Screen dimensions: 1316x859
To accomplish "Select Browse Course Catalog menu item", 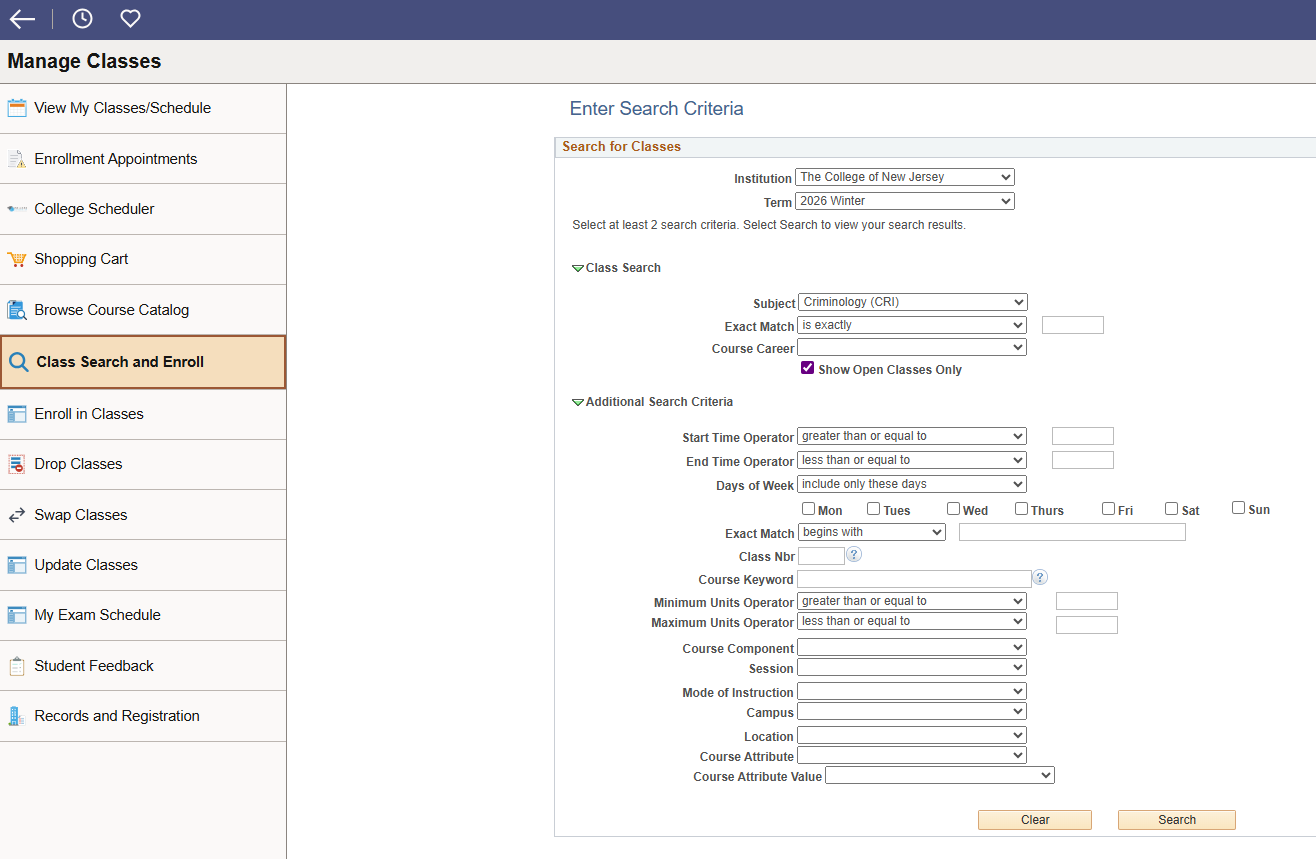I will 111,310.
